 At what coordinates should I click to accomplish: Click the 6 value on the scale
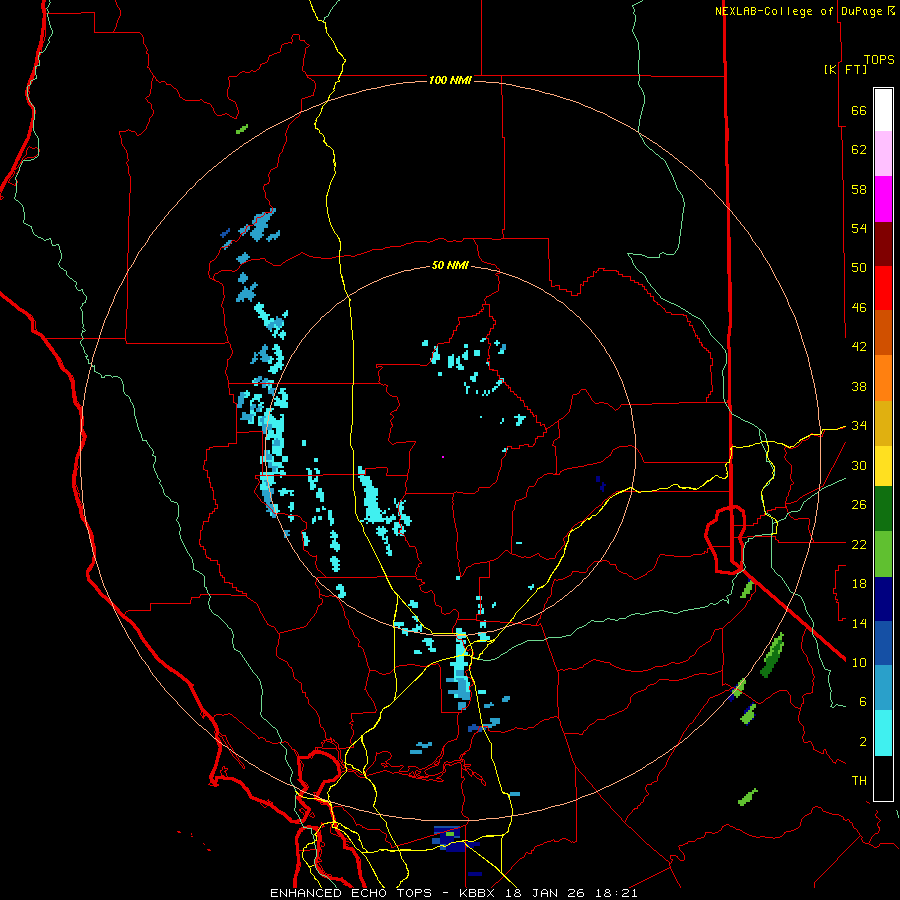click(863, 702)
